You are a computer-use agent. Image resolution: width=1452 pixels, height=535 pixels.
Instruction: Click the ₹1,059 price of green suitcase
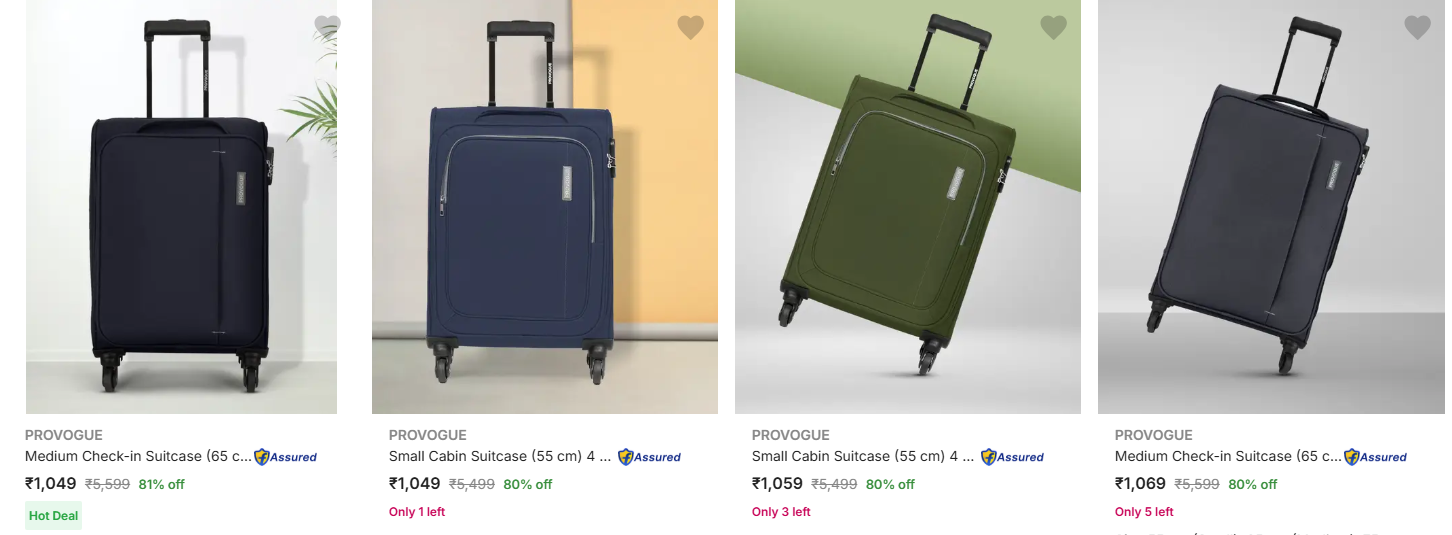coord(777,484)
